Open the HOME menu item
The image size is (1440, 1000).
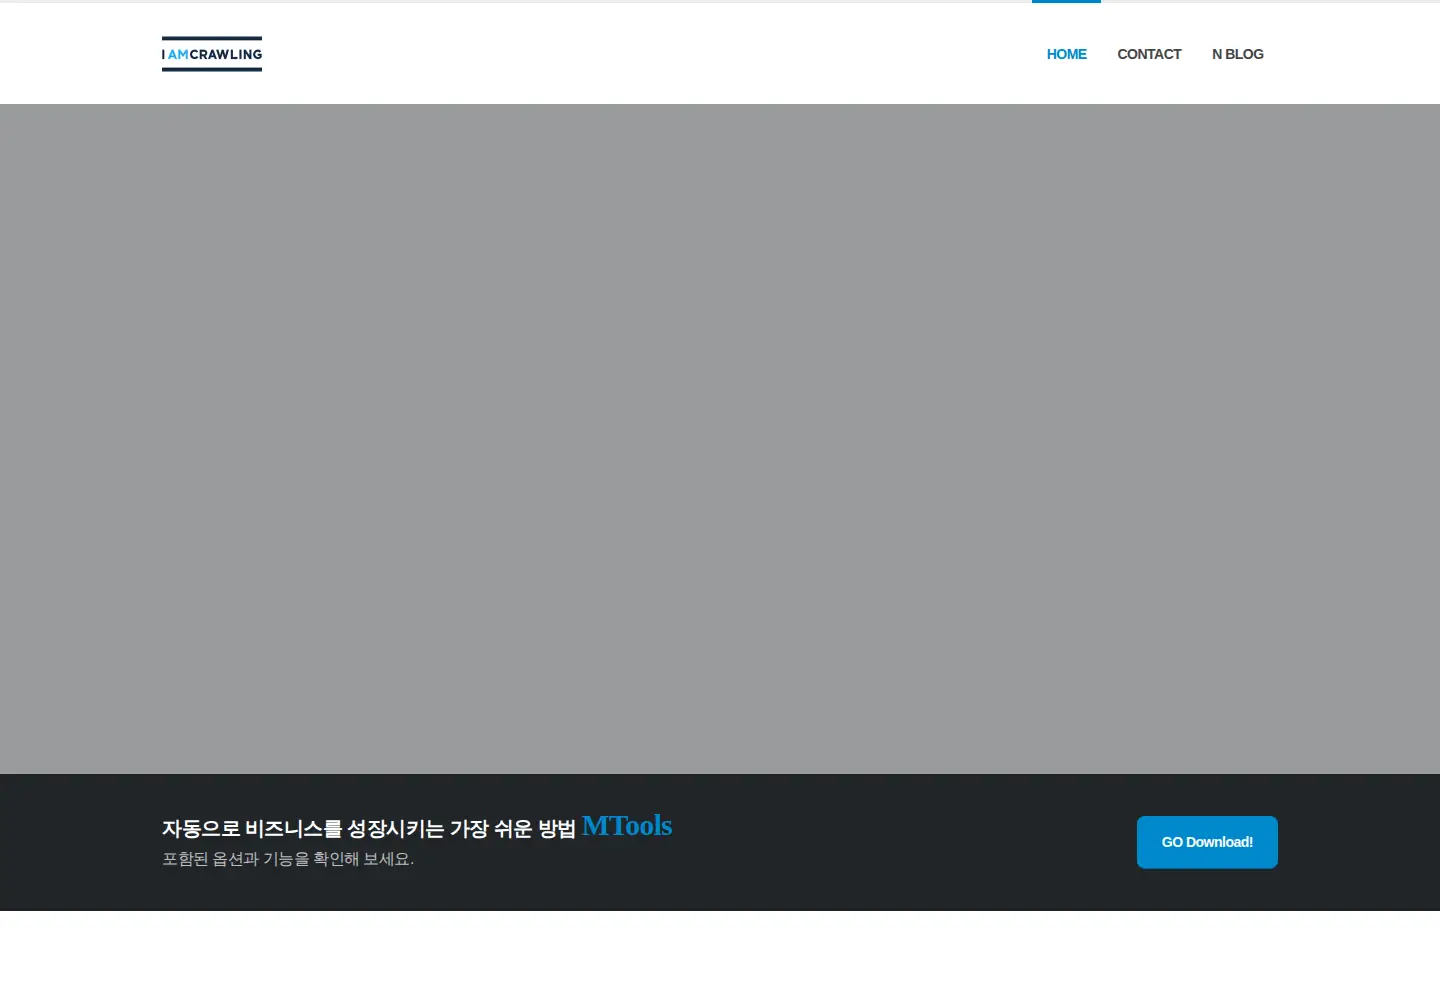(1066, 54)
